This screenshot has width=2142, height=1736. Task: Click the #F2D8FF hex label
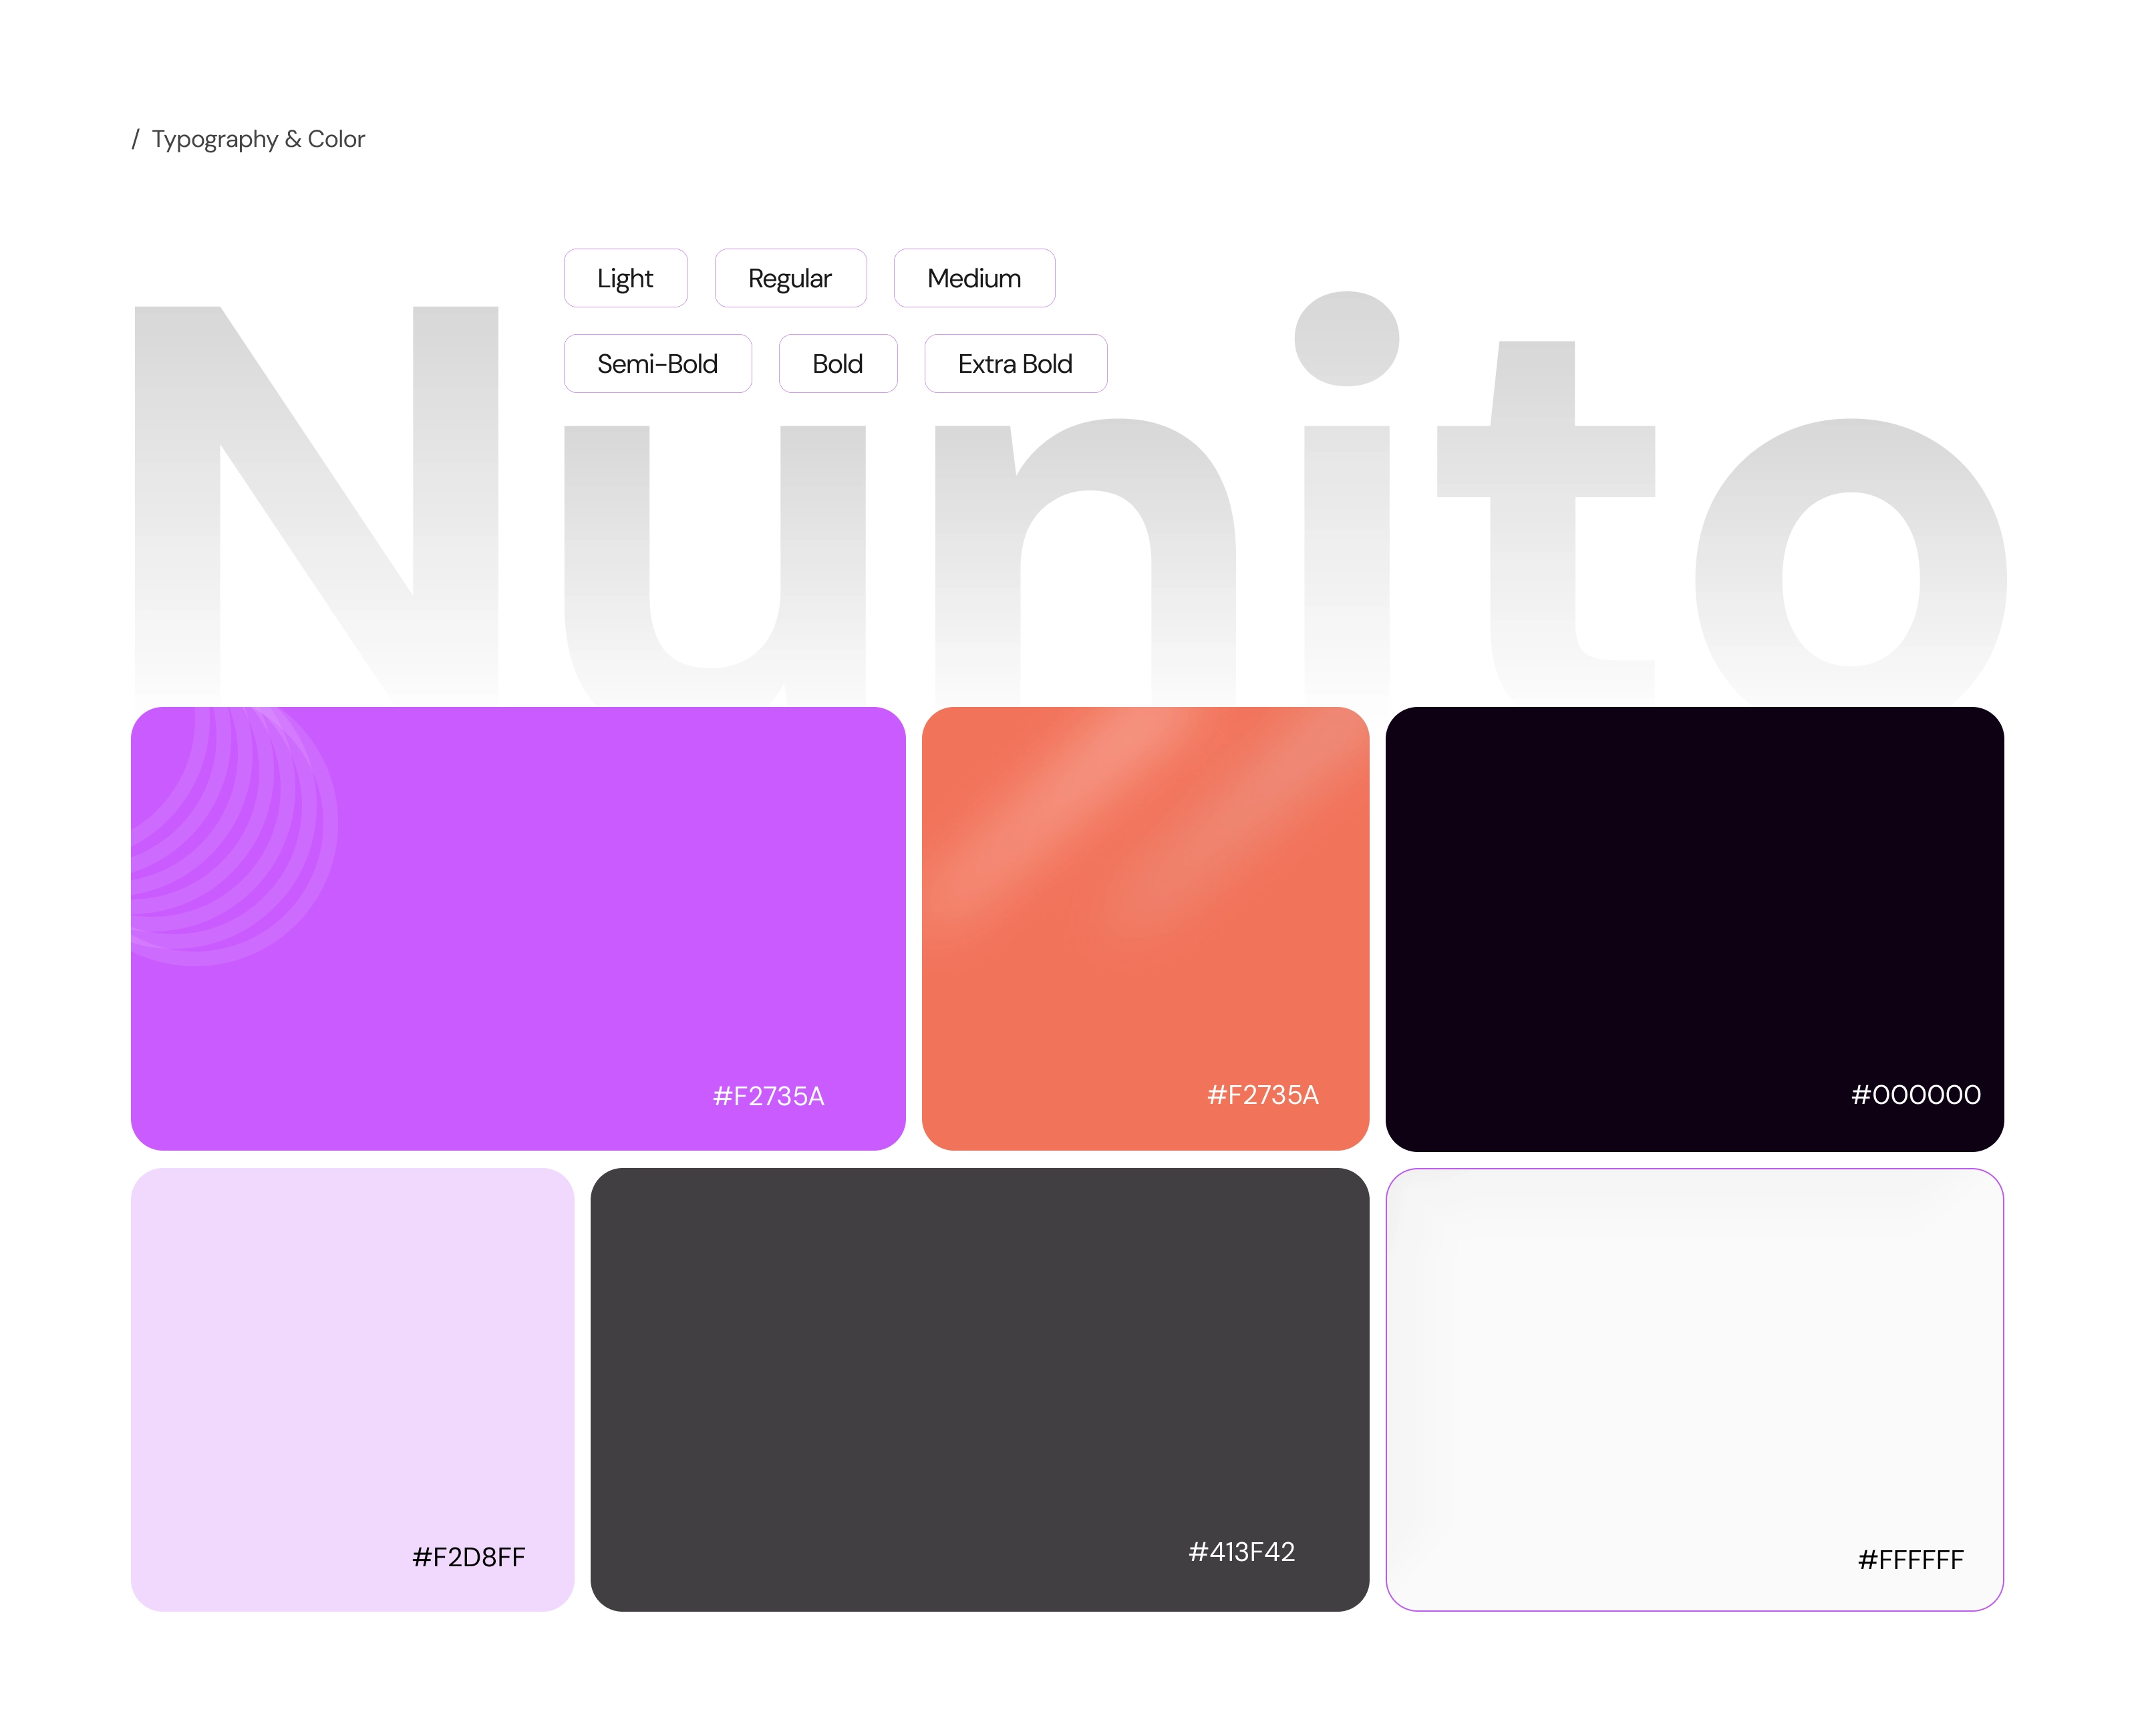point(468,1557)
